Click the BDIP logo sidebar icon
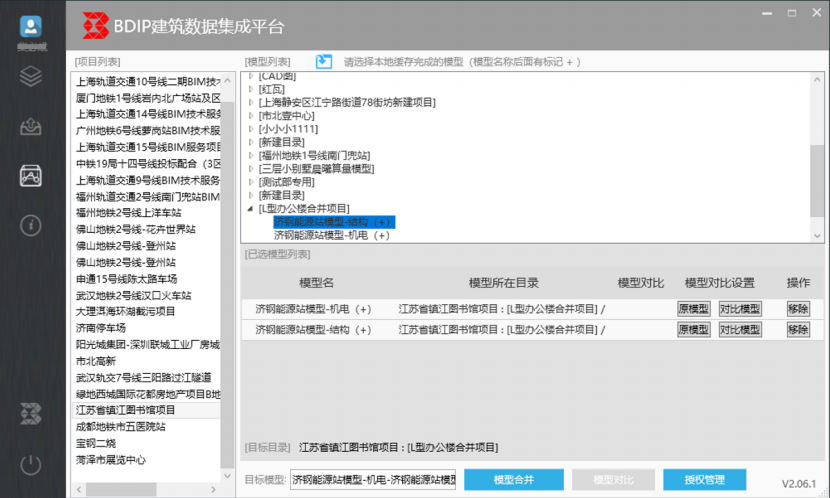The image size is (830, 498). tap(31, 414)
